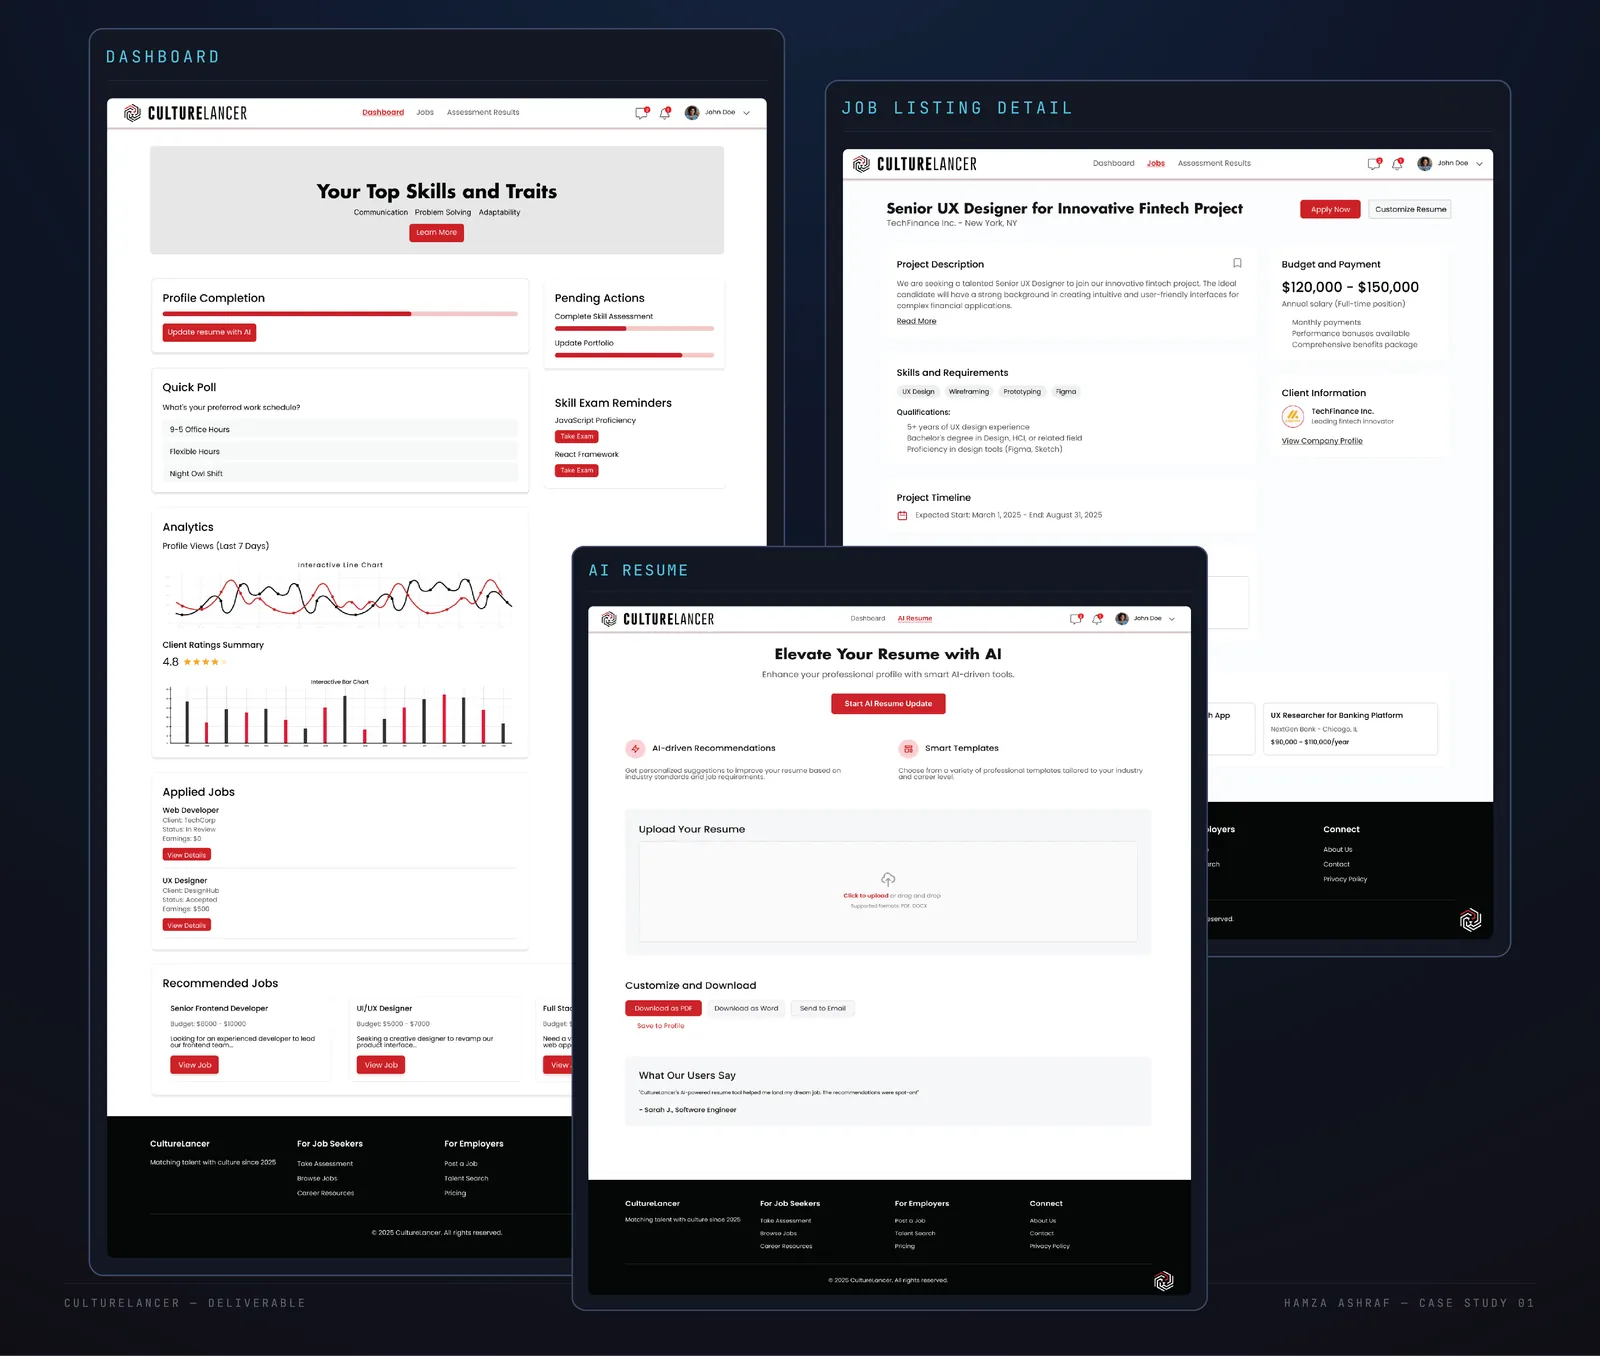
Task: Click Save to Profile link
Action: tap(661, 1026)
